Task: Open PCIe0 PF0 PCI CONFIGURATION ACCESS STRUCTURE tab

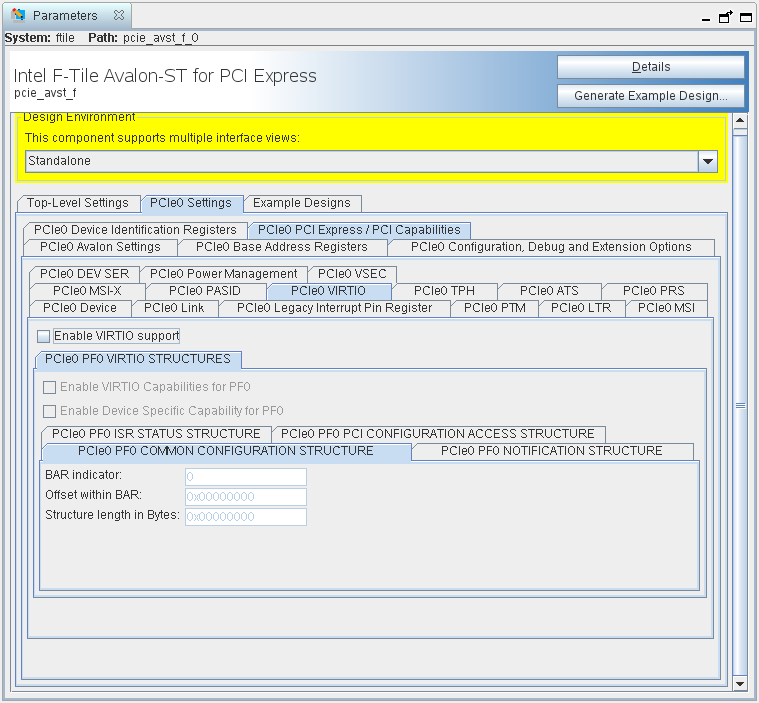Action: point(438,434)
